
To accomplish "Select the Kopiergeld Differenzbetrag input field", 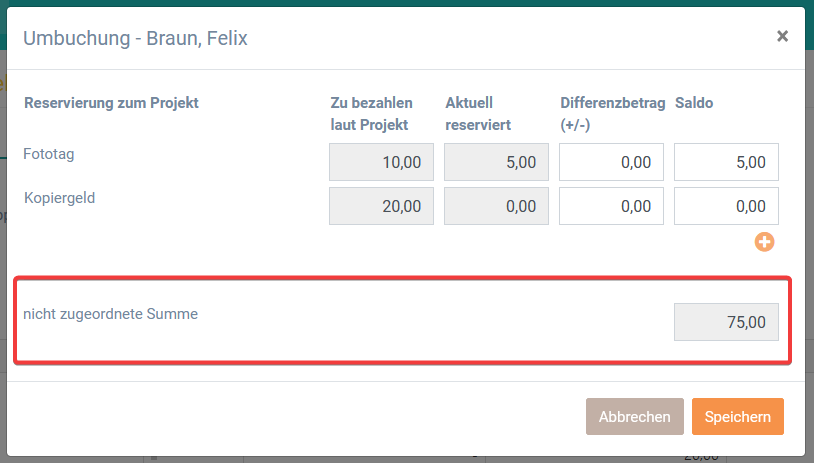I will tap(611, 206).
